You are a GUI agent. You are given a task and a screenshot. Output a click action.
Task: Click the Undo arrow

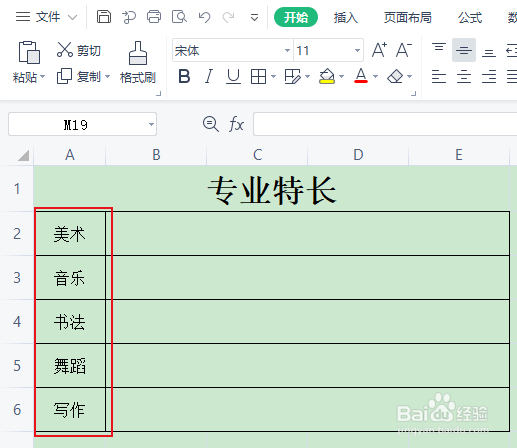coord(204,17)
